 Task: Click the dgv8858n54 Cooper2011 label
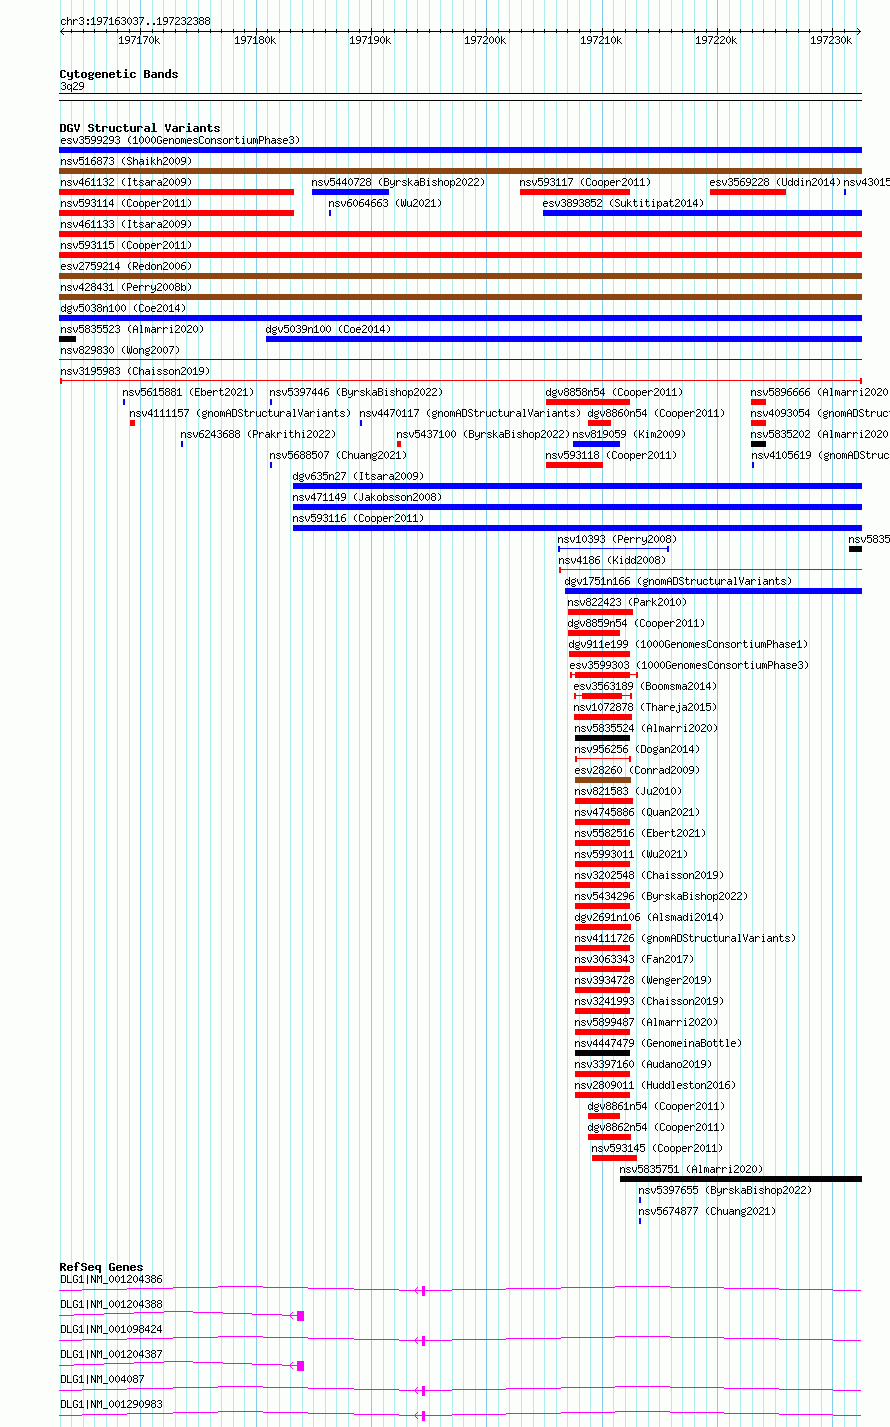coord(614,392)
